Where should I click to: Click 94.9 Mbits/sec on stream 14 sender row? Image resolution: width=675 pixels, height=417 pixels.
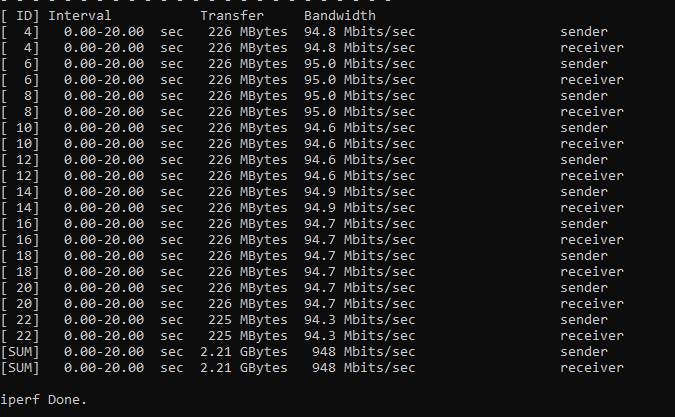pos(360,192)
